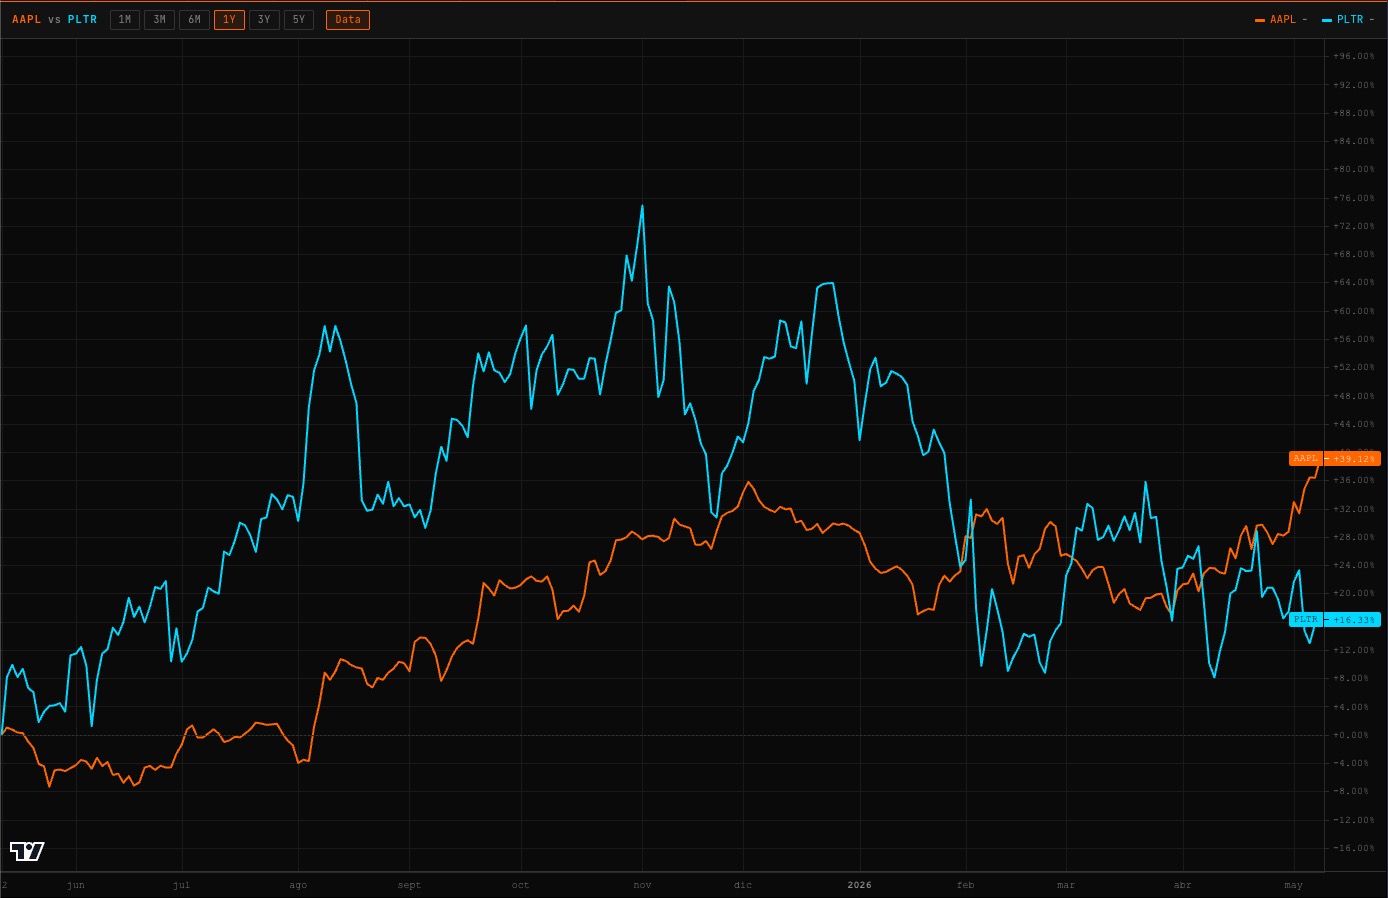Switch chart to 6M range
Image resolution: width=1388 pixels, height=898 pixels.
(x=194, y=19)
